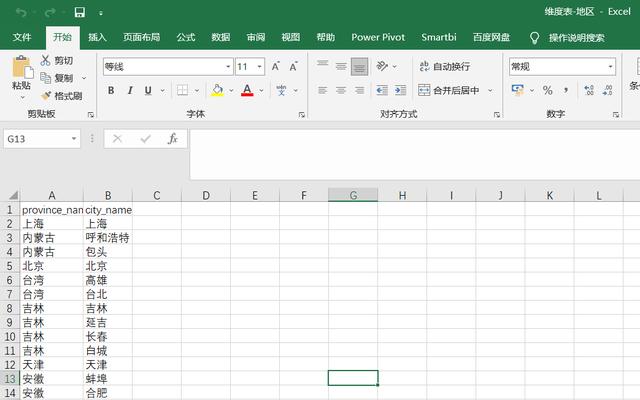The height and width of the screenshot is (400, 640).
Task: Expand the underline style arrow
Action: pos(162,91)
